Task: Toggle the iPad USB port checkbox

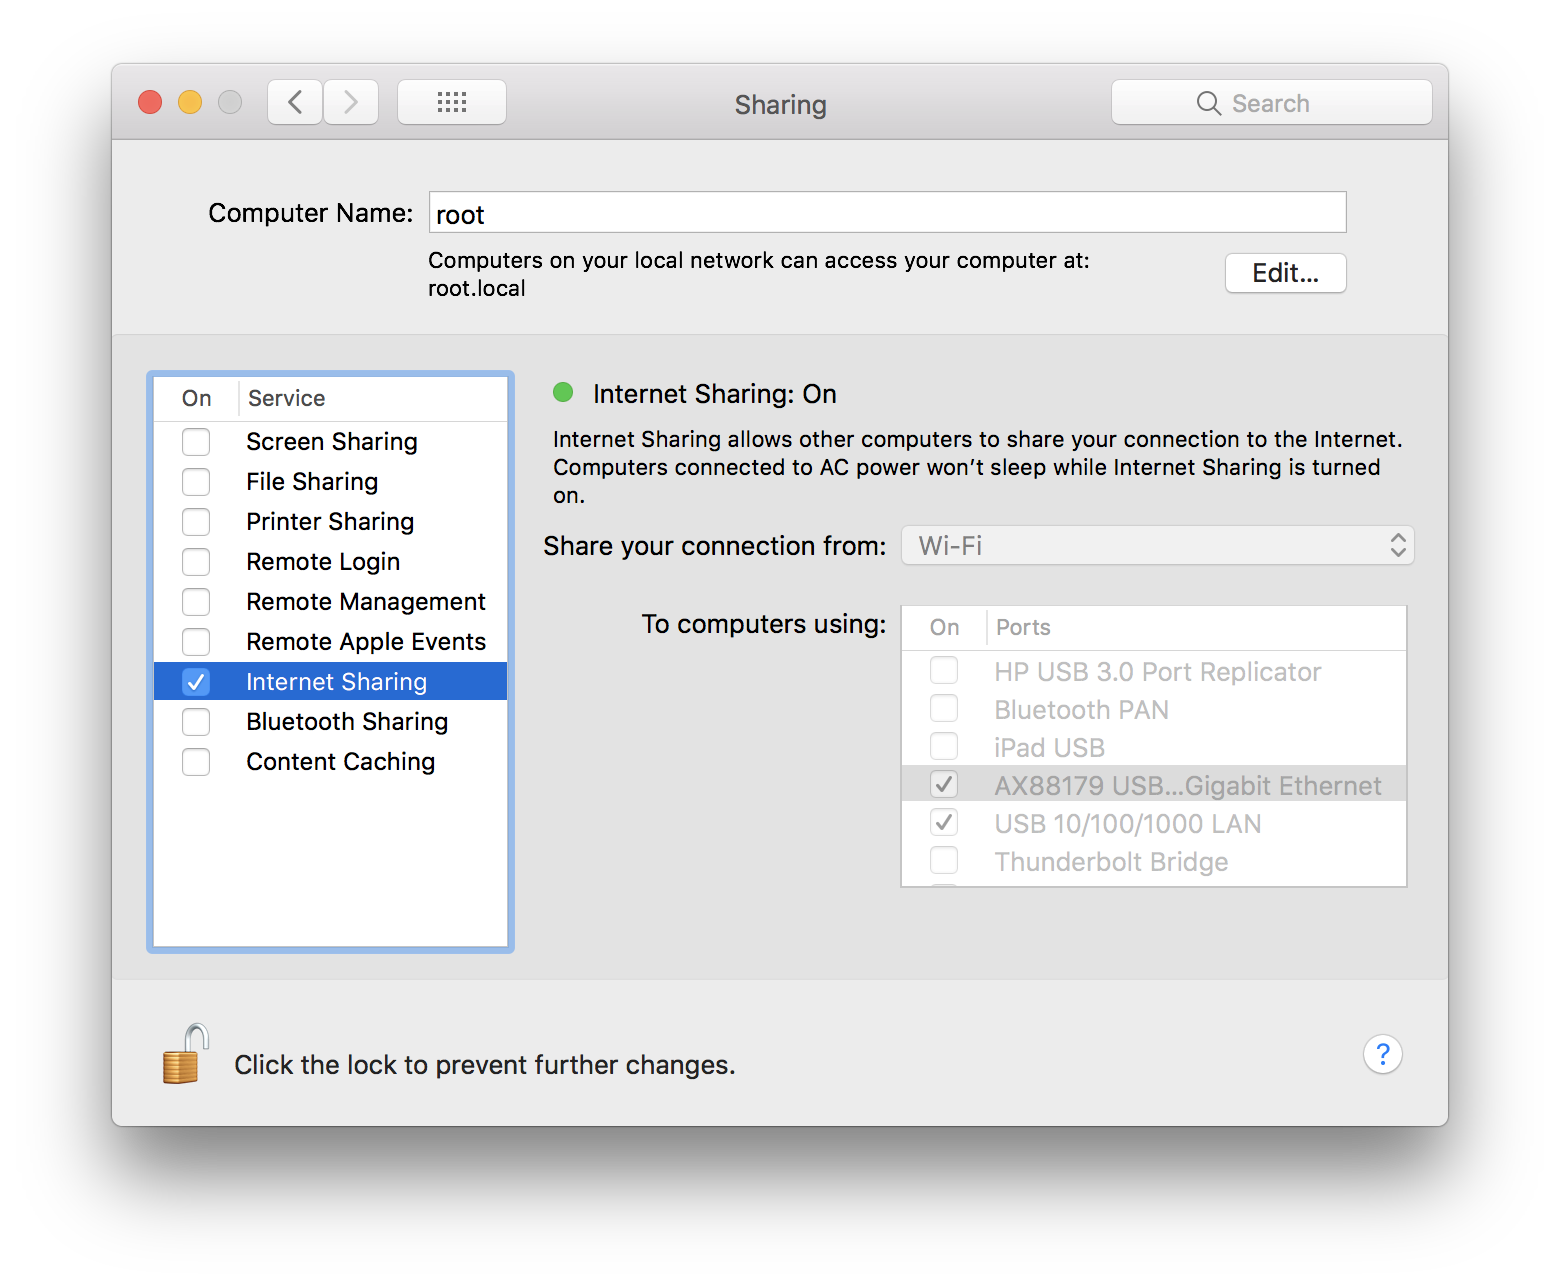Action: tap(944, 746)
